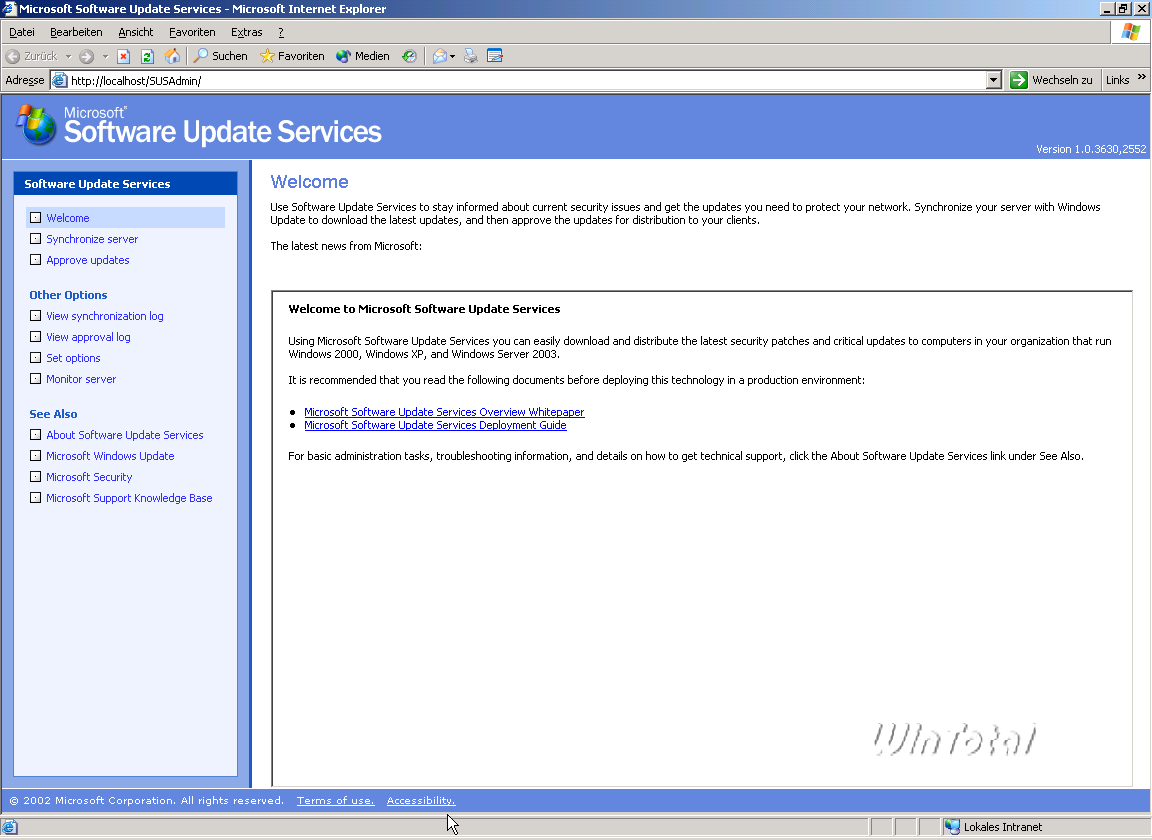The width and height of the screenshot is (1152, 840).
Task: Open the Bearbeiten menu
Action: 76,32
